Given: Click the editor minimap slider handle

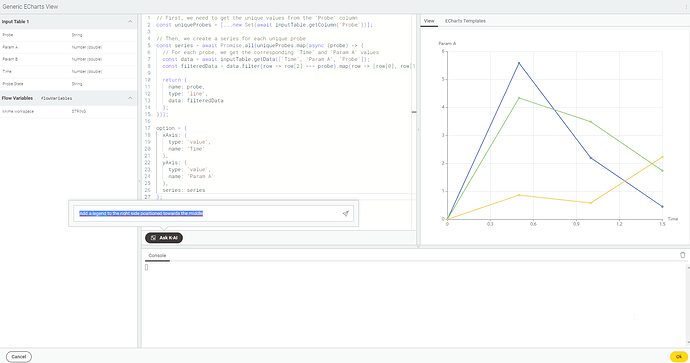Looking at the screenshot, I should pos(414,112).
